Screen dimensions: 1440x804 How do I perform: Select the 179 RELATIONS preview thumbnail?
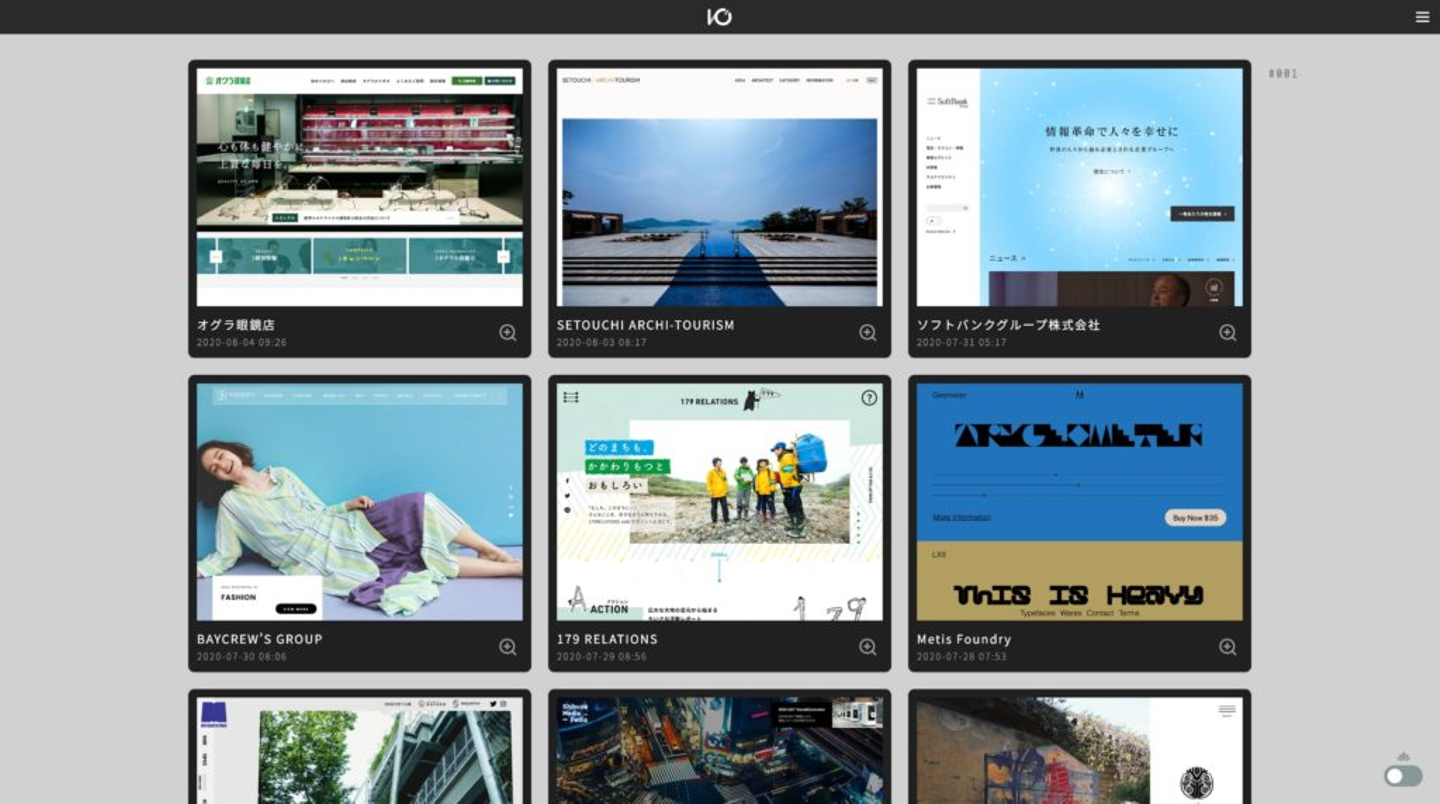[x=720, y=502]
